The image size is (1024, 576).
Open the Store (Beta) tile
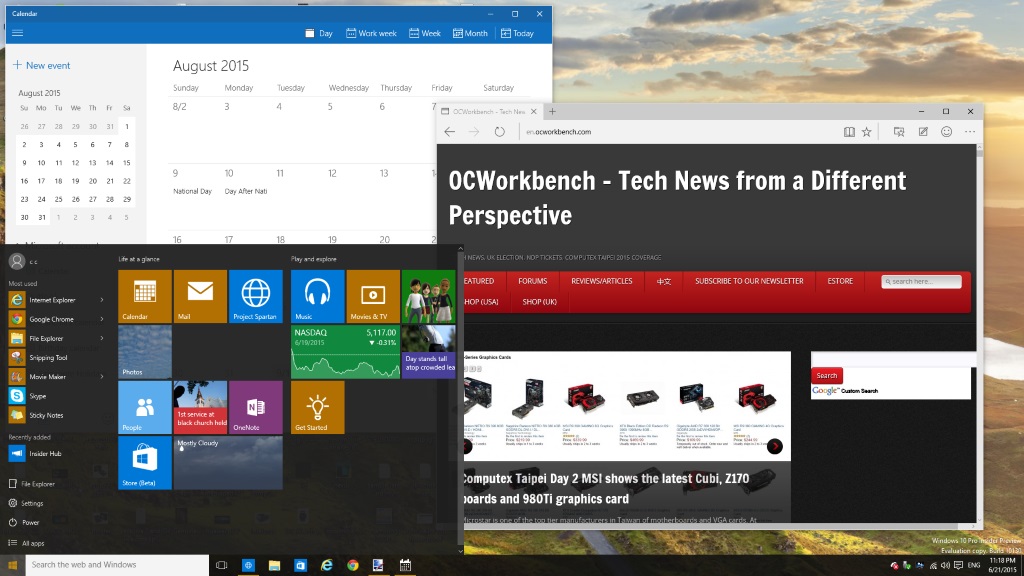tap(145, 463)
